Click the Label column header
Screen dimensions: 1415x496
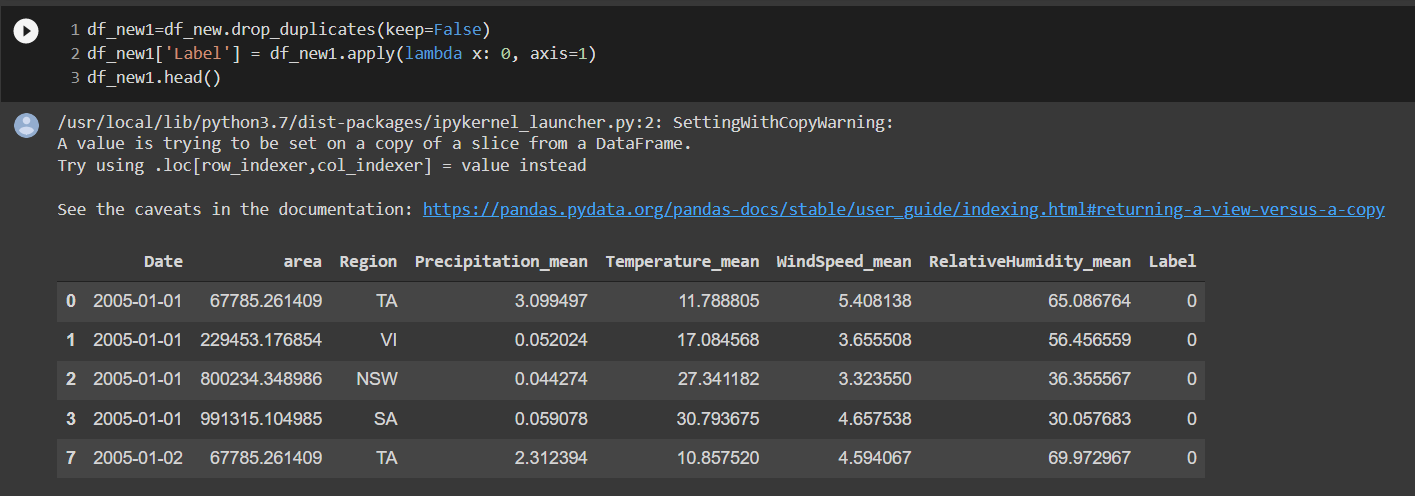coord(1172,262)
